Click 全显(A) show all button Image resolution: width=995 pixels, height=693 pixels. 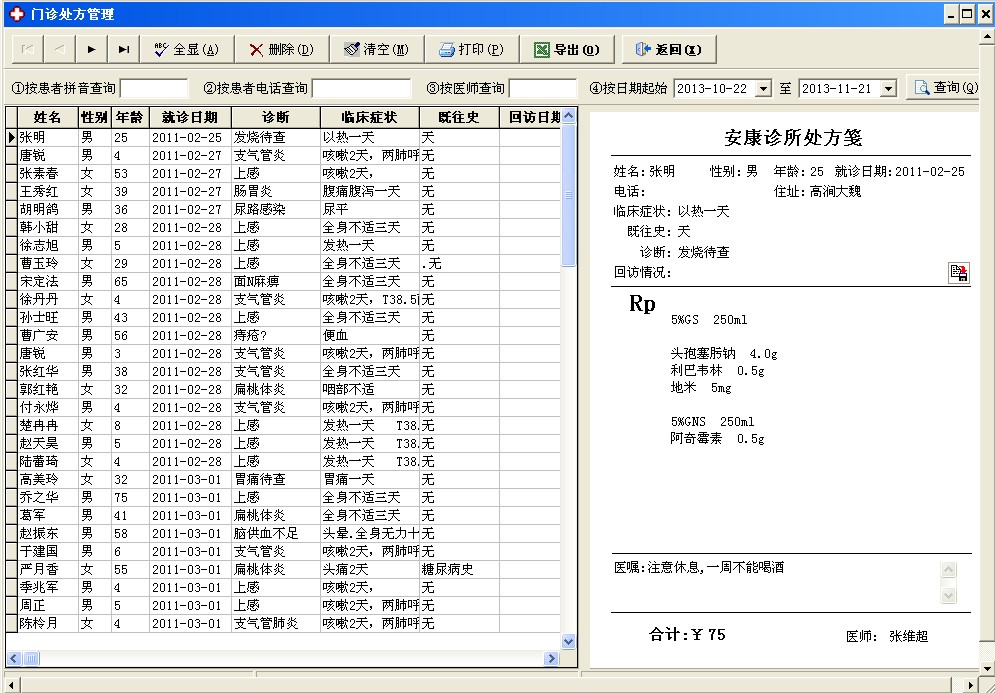[187, 50]
